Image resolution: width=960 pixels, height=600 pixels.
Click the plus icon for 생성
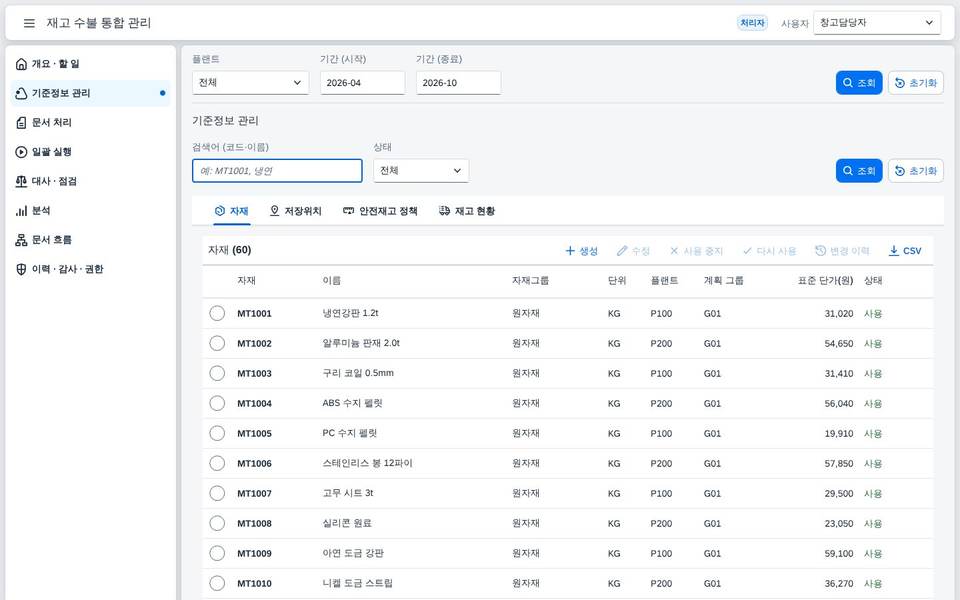[x=570, y=250]
